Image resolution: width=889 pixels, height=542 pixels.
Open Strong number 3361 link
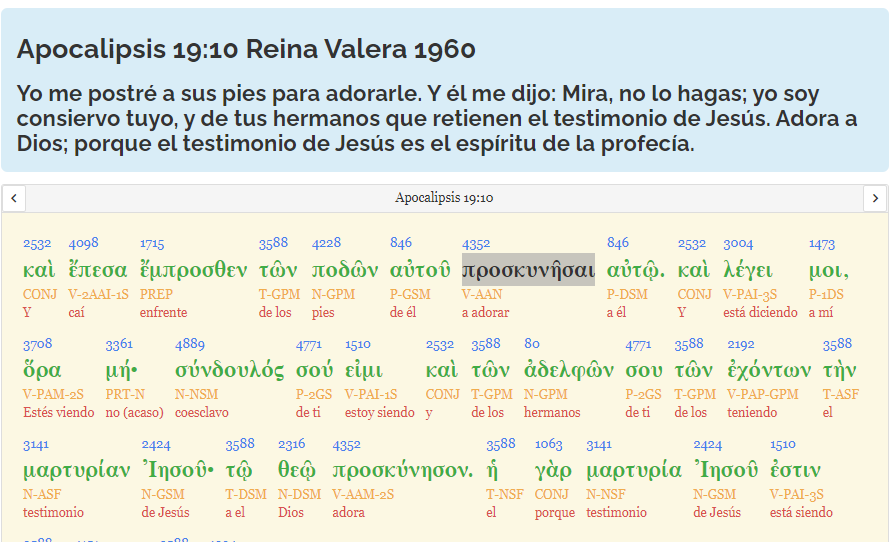(x=119, y=344)
